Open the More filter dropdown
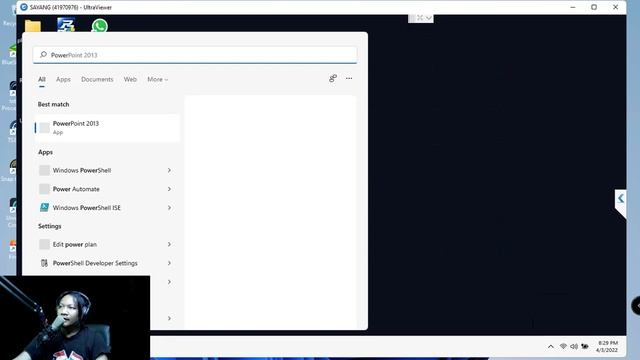The width and height of the screenshot is (640, 360). coord(158,79)
